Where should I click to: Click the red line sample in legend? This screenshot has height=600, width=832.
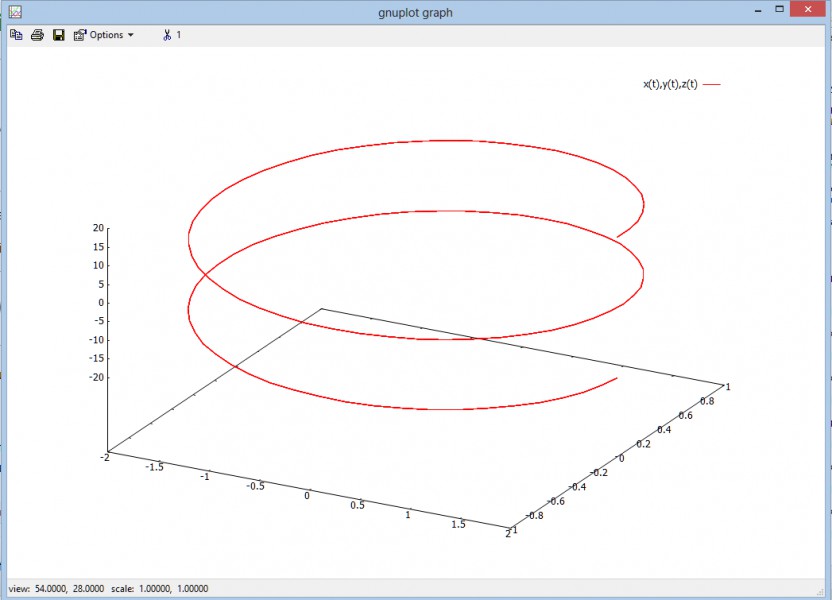tap(712, 85)
